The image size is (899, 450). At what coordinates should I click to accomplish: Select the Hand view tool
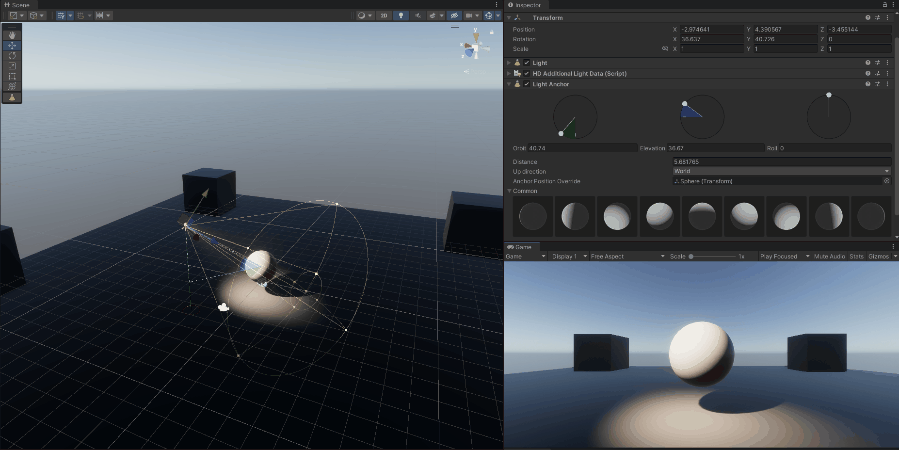pos(12,35)
